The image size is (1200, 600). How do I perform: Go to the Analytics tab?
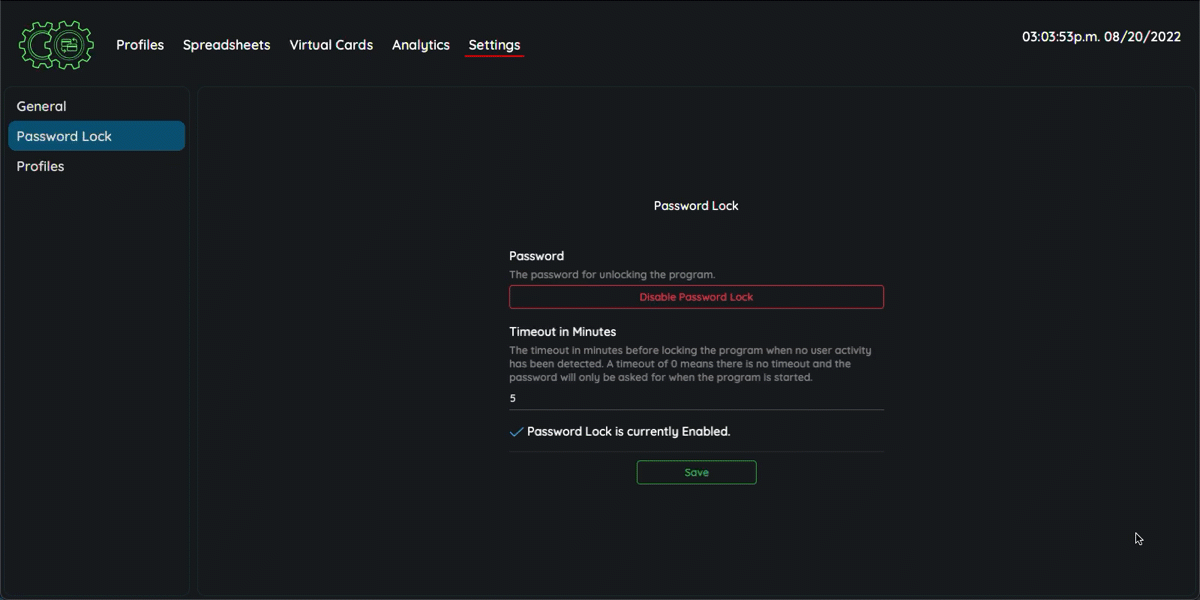tap(420, 45)
